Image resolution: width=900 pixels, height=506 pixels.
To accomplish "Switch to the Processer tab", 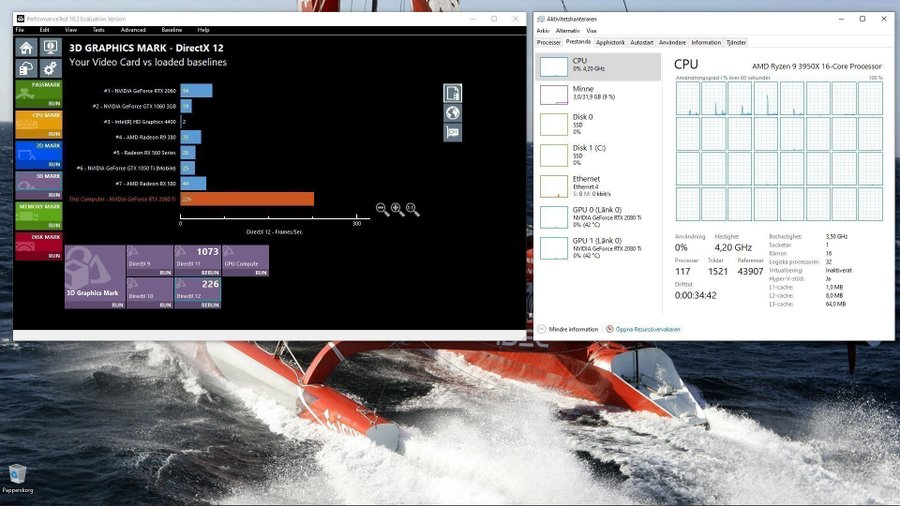I will [549, 43].
